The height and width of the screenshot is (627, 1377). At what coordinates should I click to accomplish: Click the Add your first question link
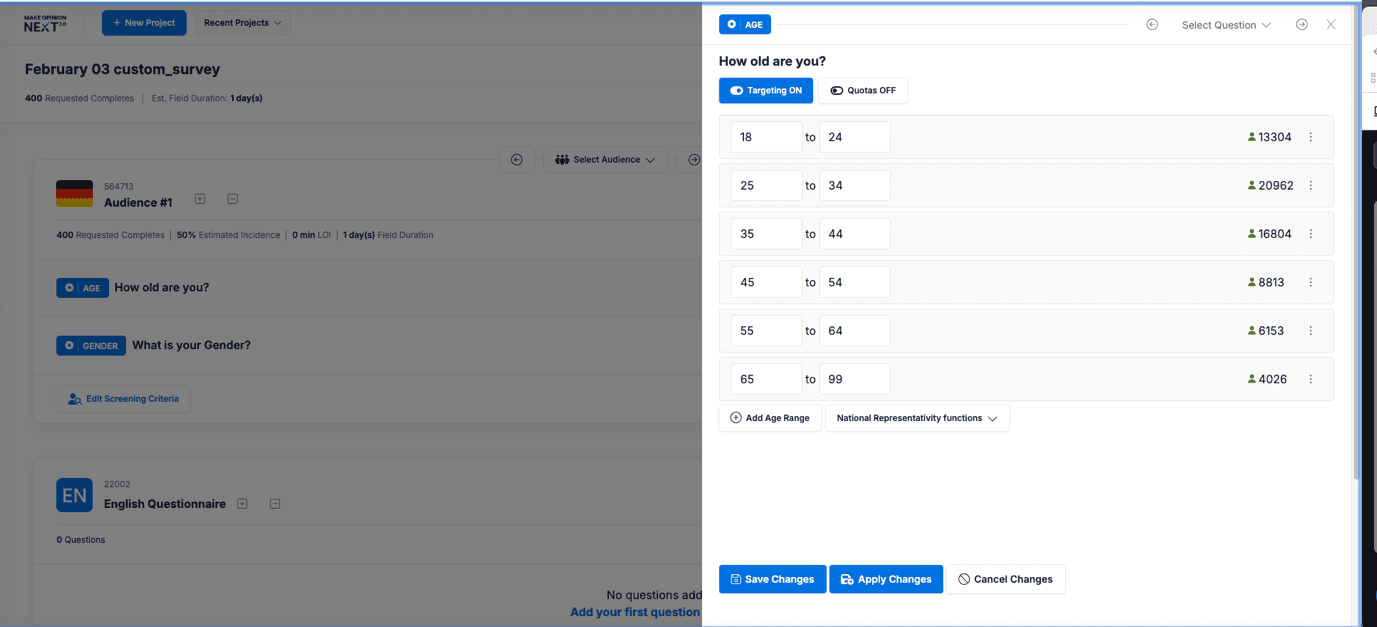pos(634,612)
